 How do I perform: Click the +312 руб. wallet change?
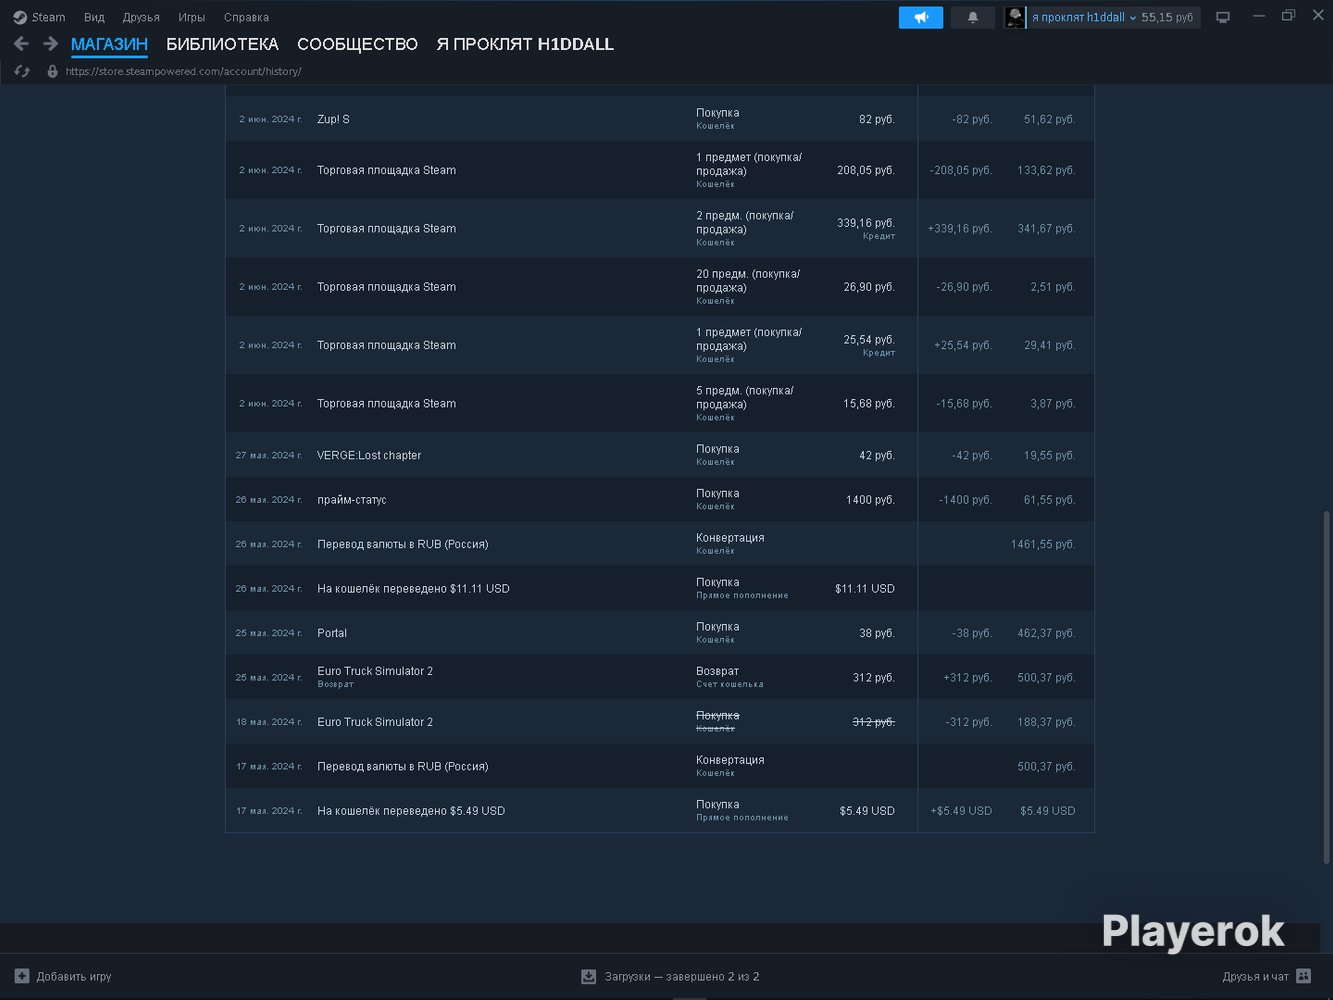coord(968,678)
